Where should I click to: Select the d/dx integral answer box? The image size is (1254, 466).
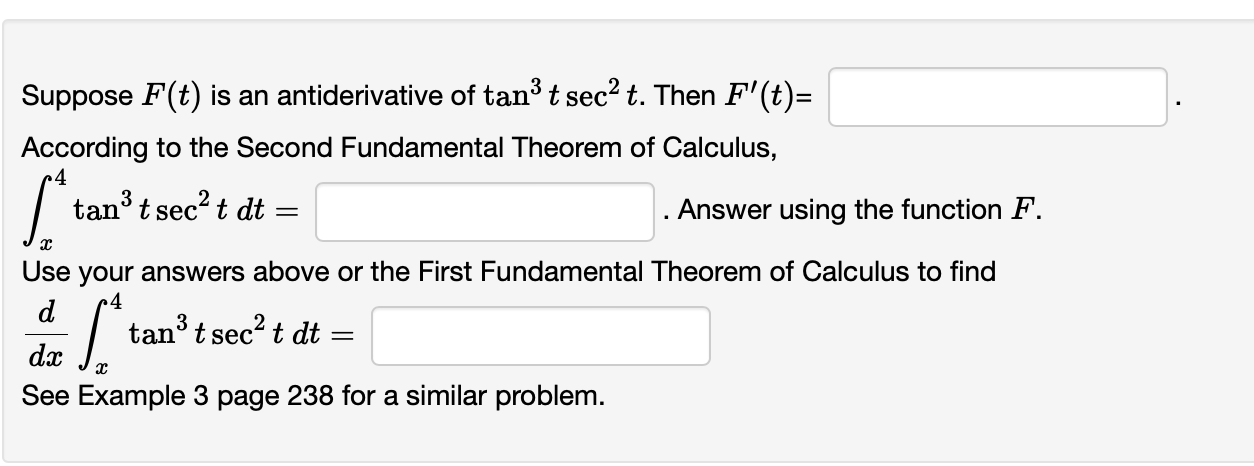point(541,336)
